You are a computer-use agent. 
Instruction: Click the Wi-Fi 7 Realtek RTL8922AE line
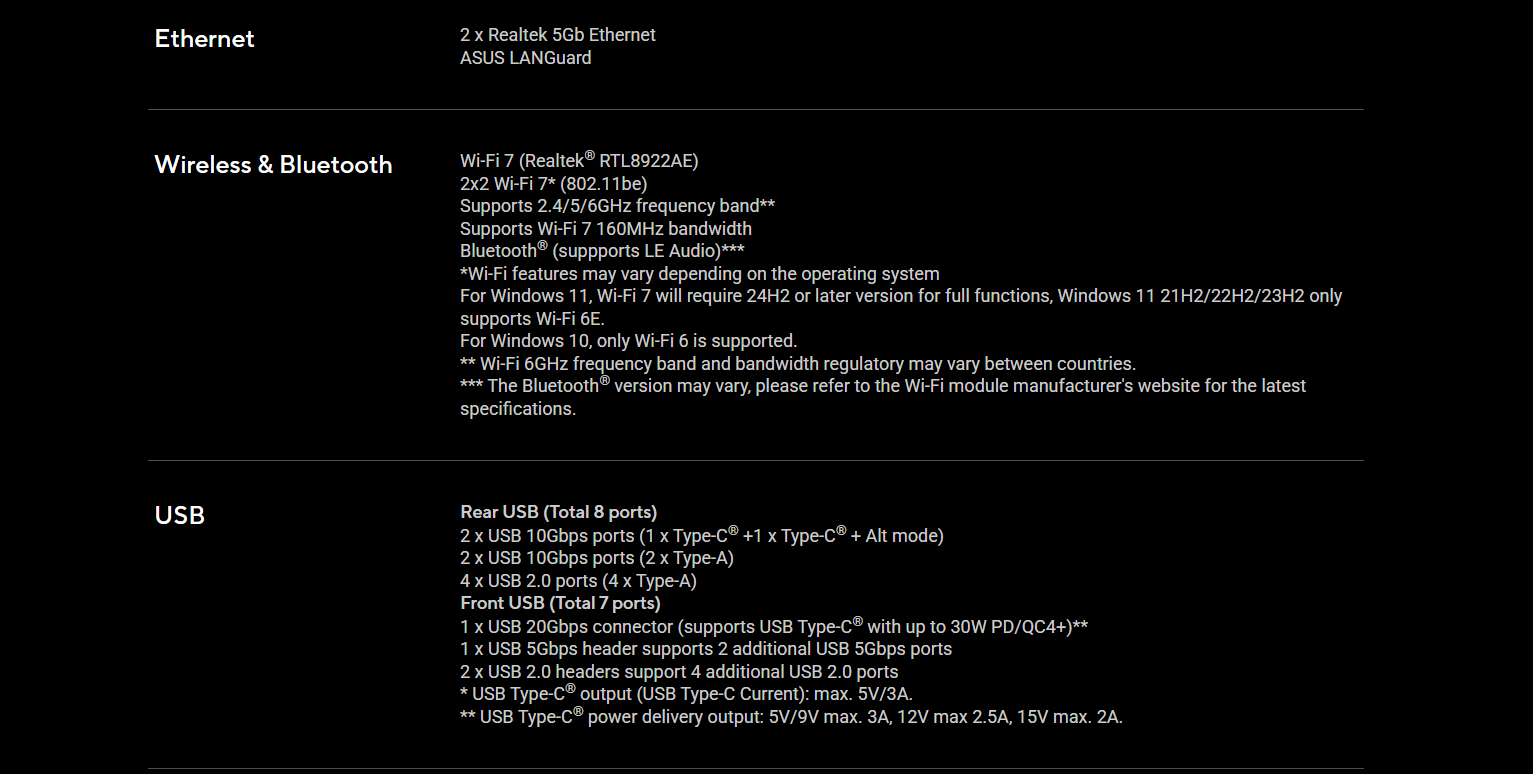click(x=578, y=160)
